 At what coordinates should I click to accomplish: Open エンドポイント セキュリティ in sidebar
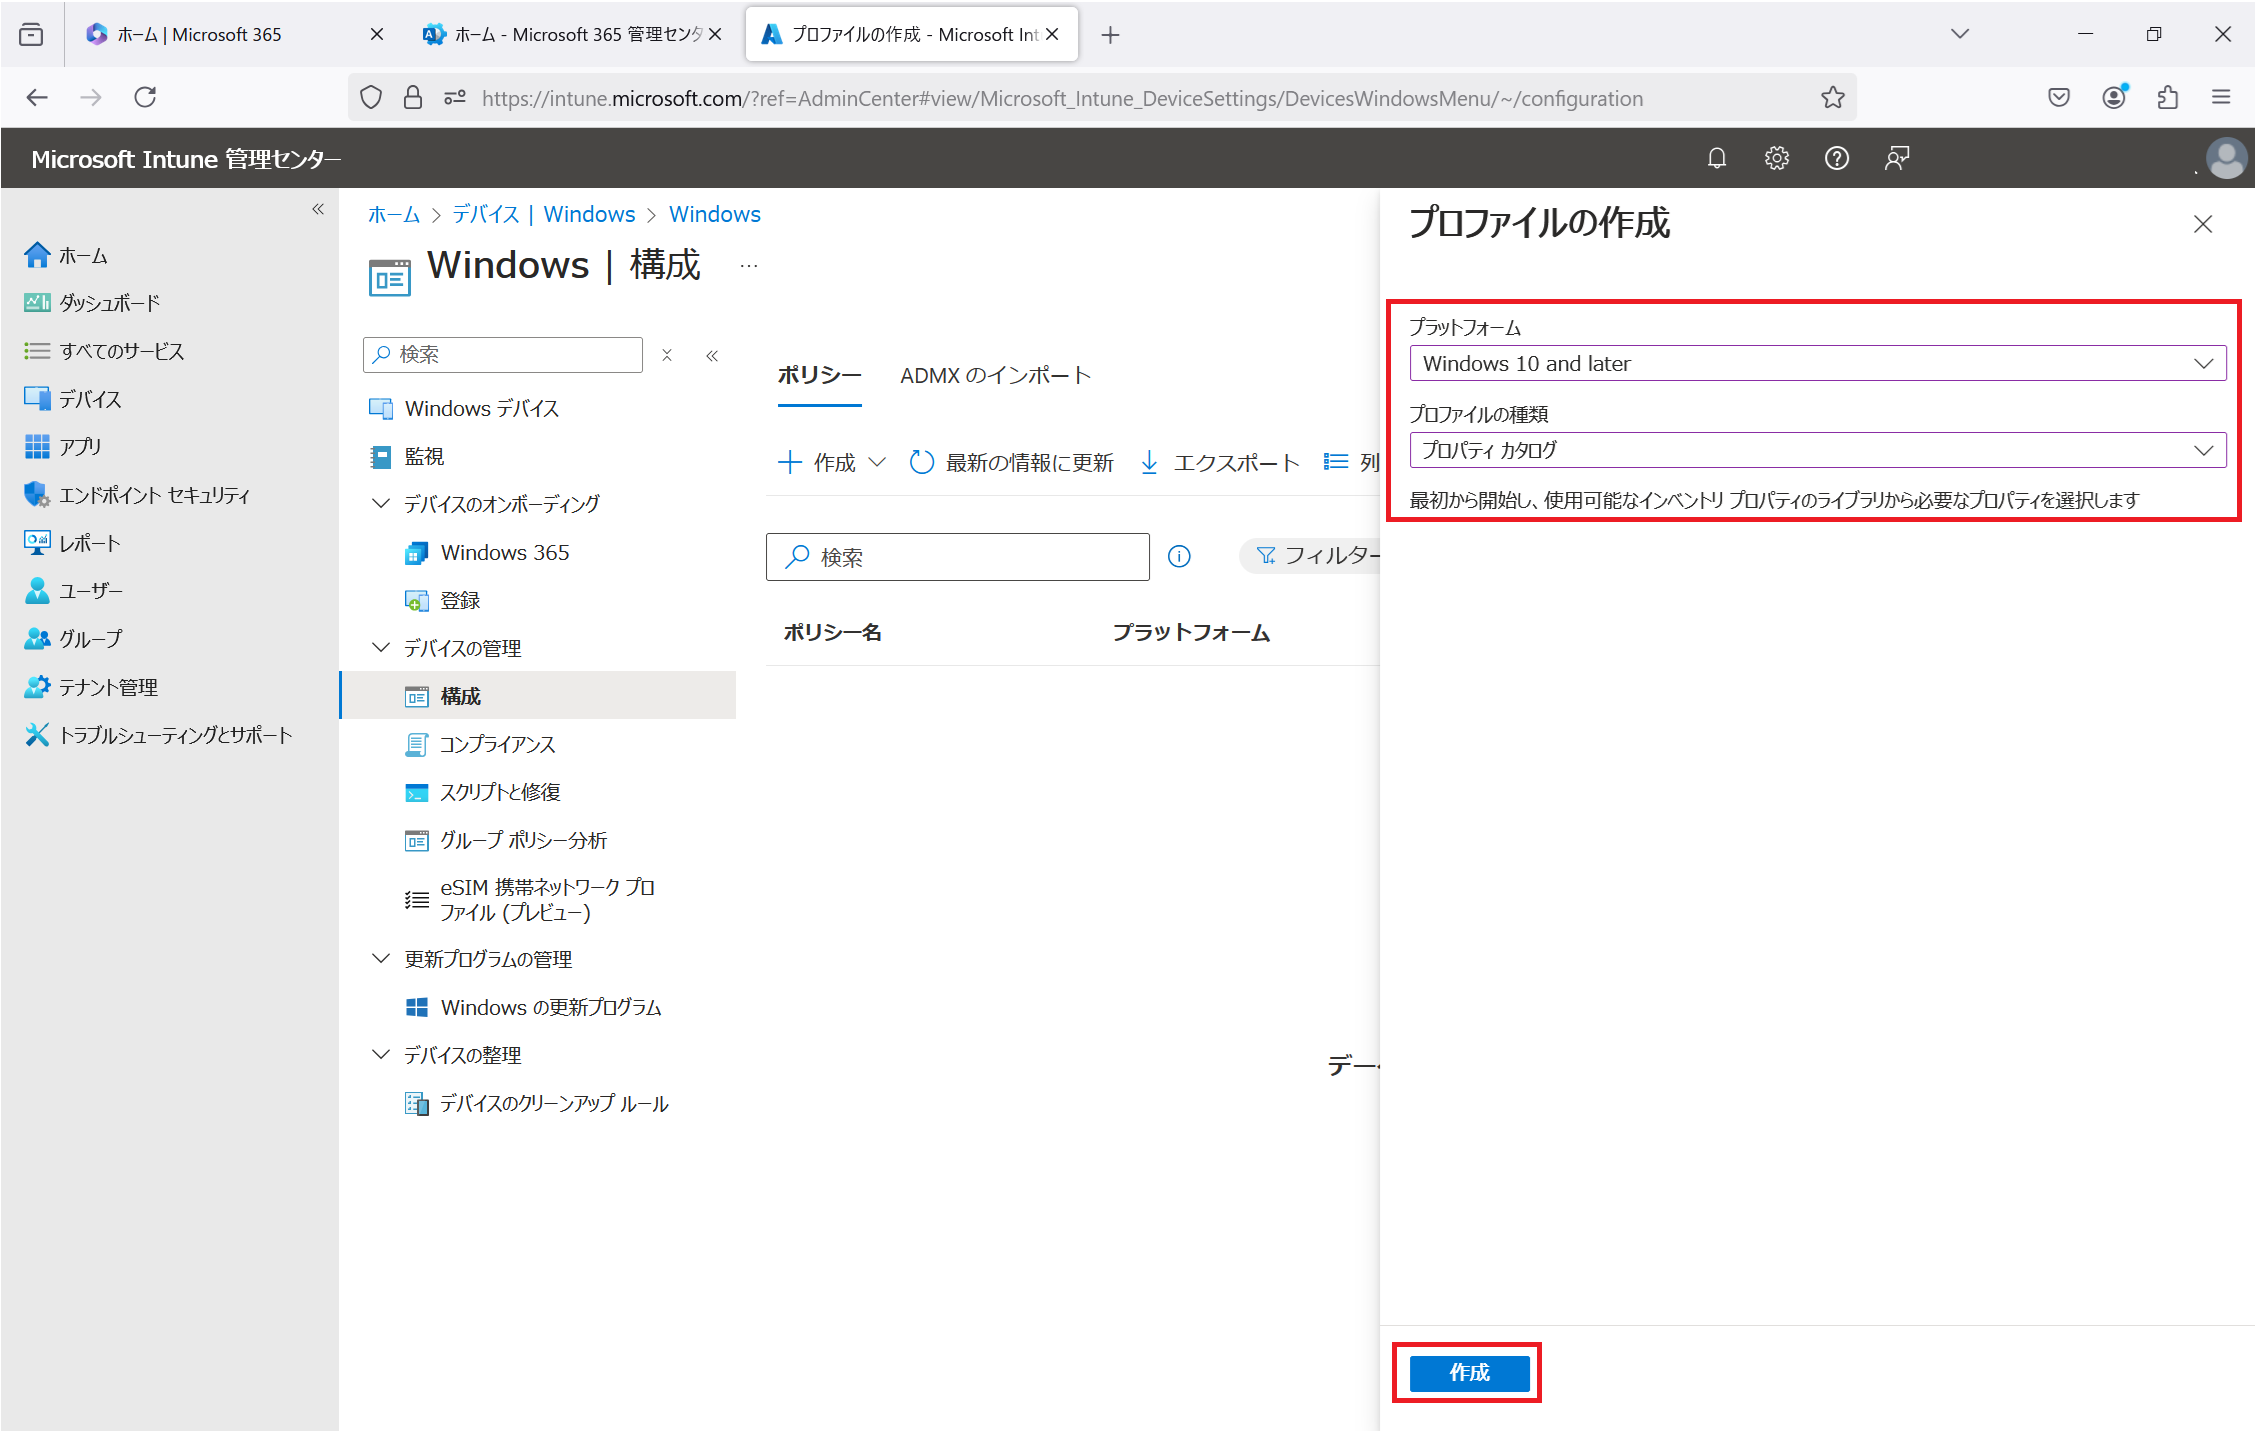[137, 495]
